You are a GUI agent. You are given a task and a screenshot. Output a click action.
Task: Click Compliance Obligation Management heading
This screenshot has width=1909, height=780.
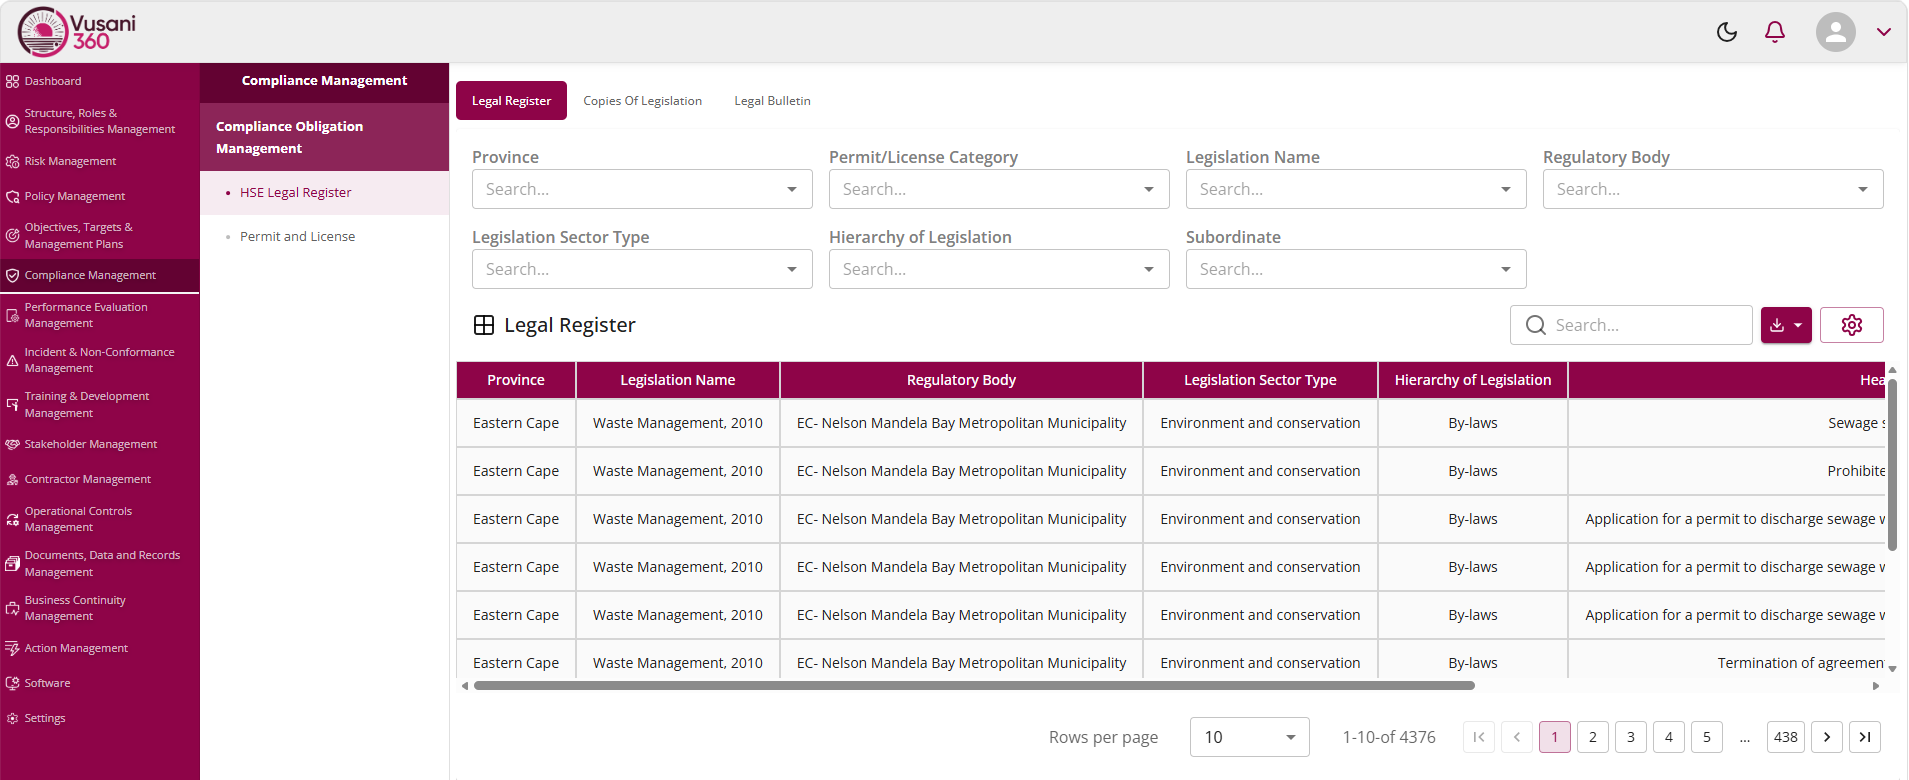click(x=325, y=137)
